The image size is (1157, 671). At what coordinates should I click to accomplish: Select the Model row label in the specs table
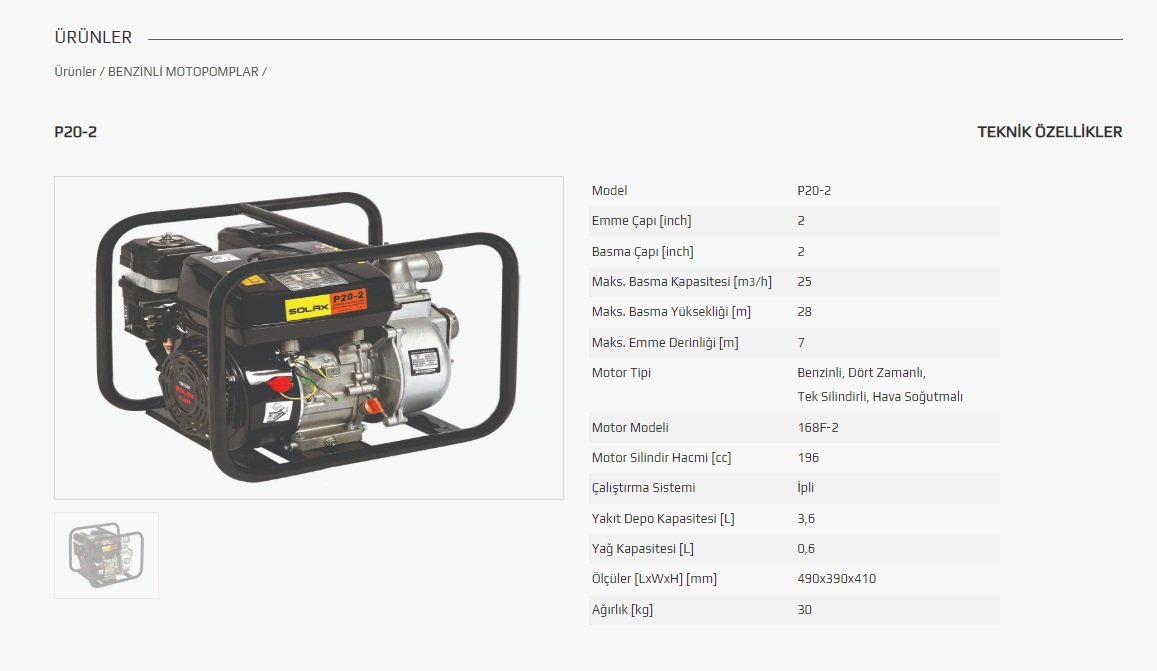pyautogui.click(x=609, y=191)
